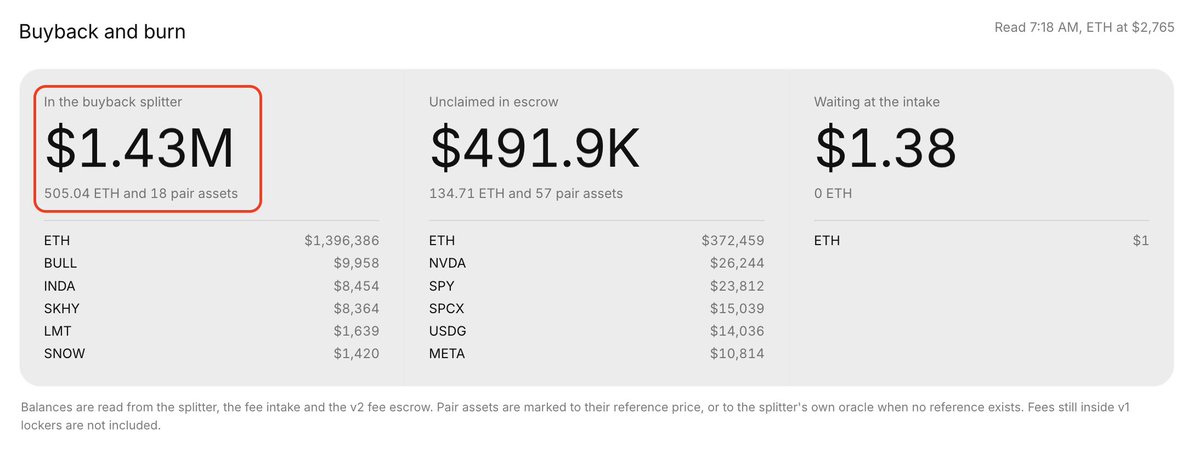Screen dimensions: 1199x453
Task: Select the BULL row in splitter list
Action: click(x=212, y=263)
